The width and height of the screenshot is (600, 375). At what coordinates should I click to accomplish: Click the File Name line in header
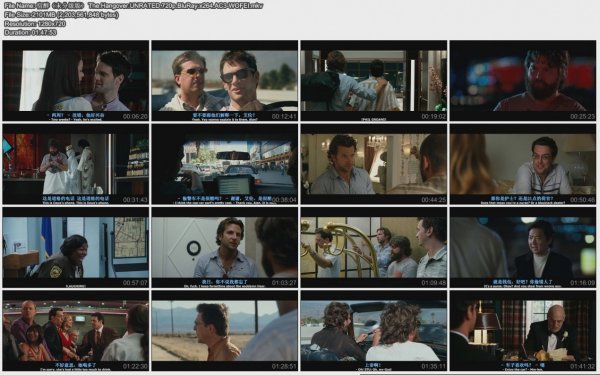134,6
